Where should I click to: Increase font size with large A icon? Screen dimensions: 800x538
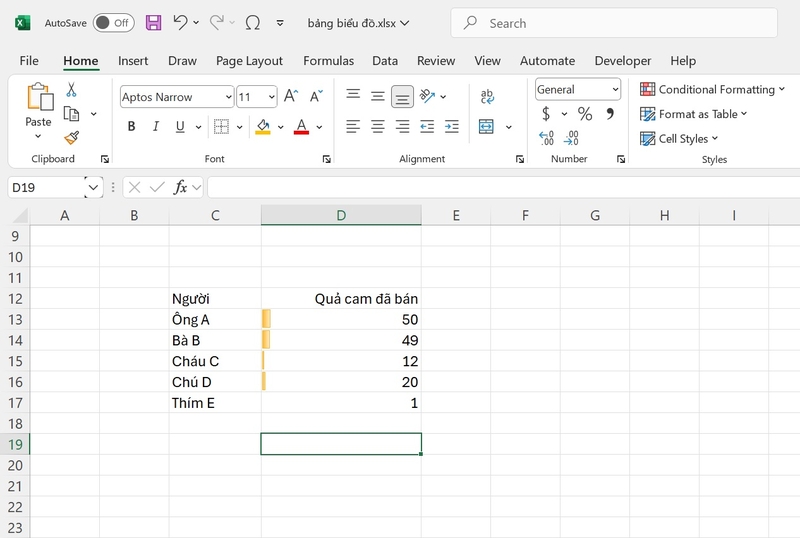(291, 96)
